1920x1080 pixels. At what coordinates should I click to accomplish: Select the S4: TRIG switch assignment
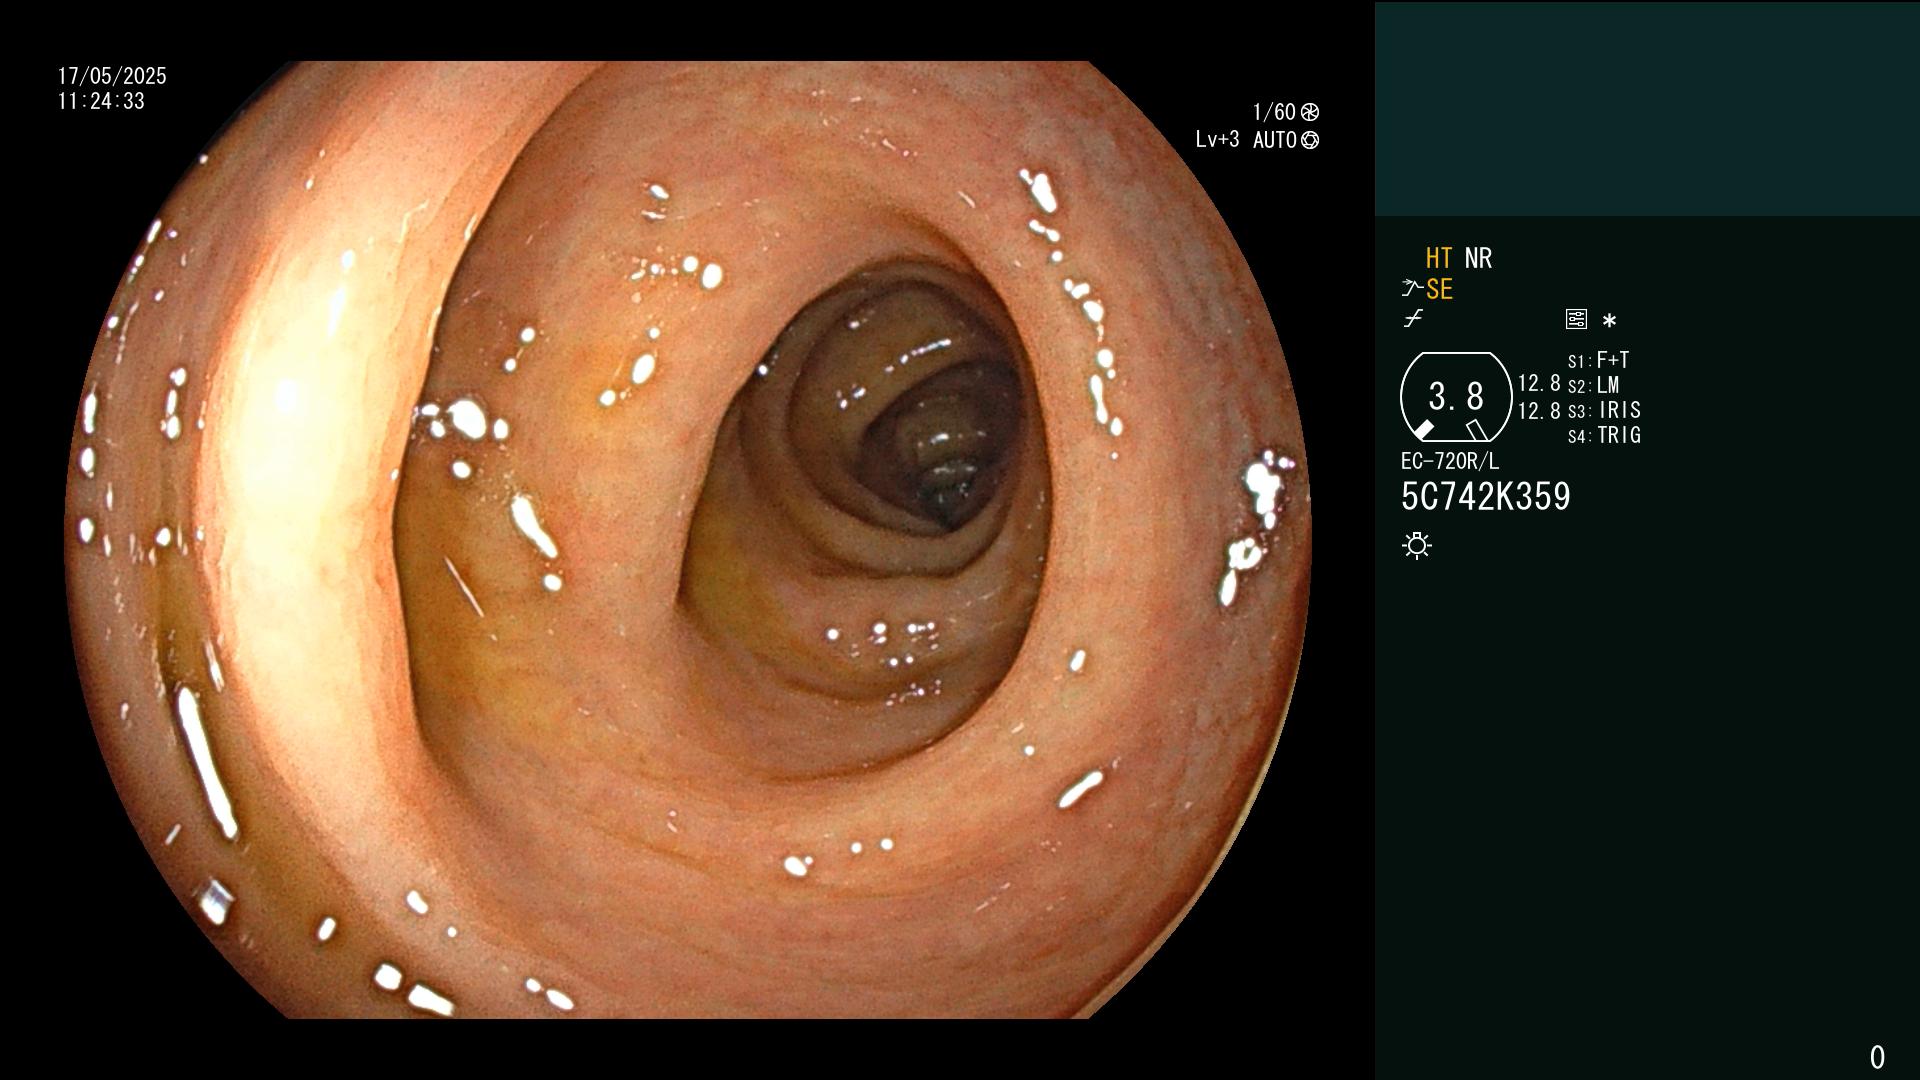pos(1604,435)
